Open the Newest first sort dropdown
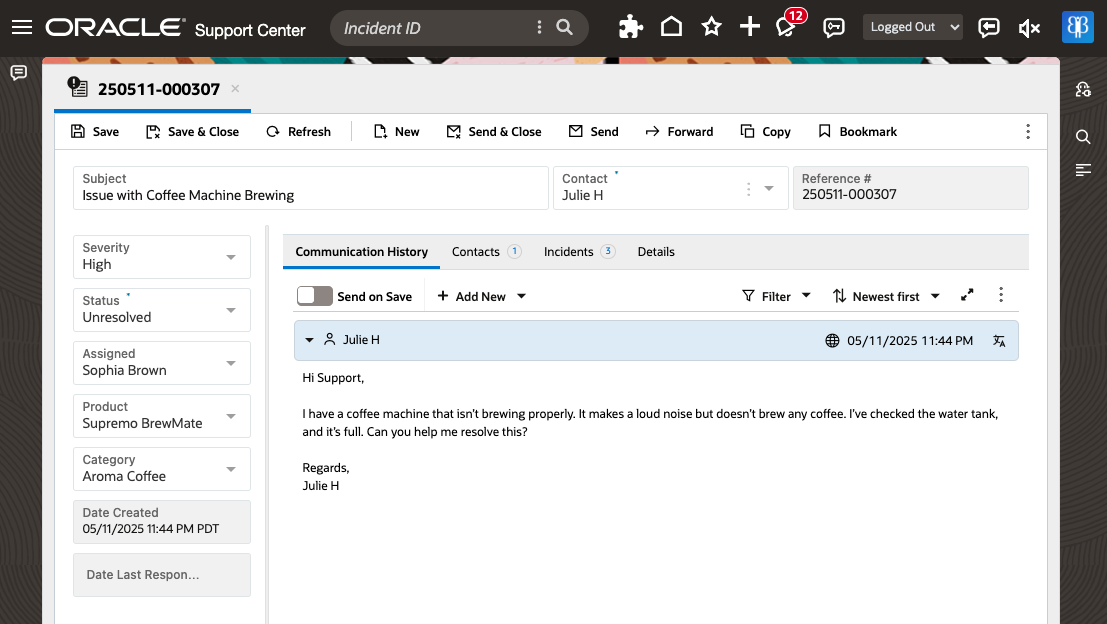This screenshot has height=624, width=1107. pos(886,296)
